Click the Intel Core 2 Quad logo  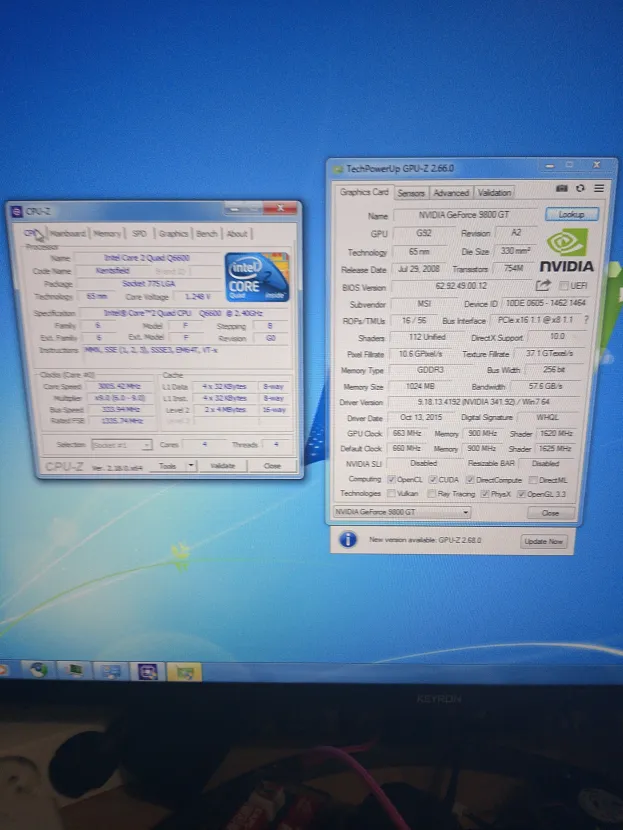256,277
